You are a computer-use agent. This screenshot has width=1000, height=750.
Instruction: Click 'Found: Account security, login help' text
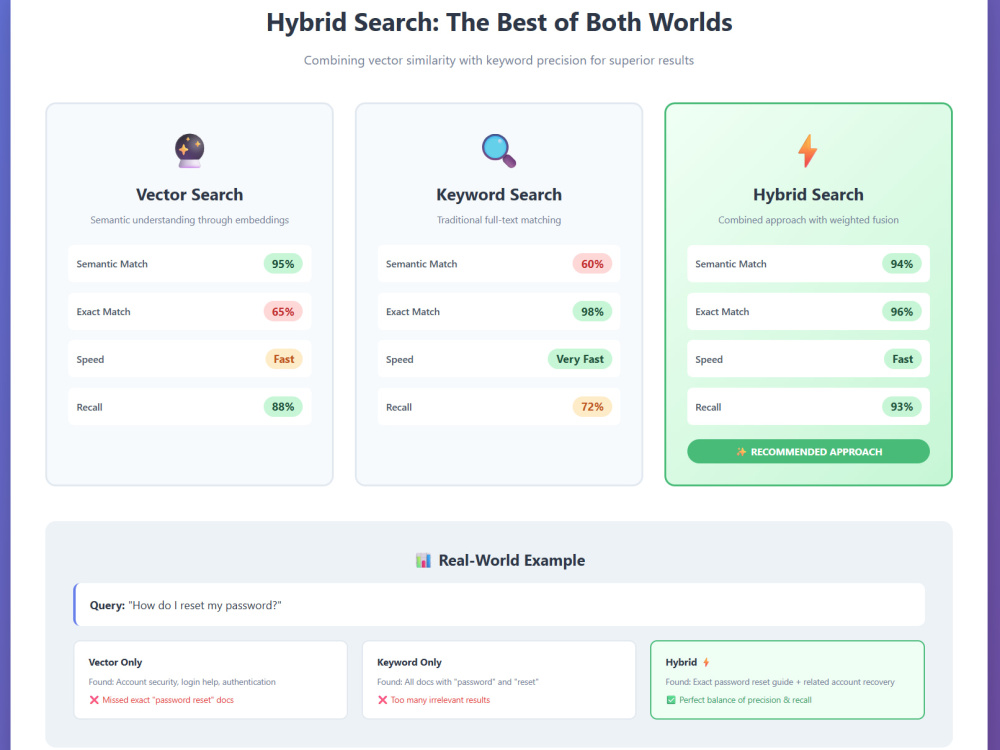coord(182,682)
